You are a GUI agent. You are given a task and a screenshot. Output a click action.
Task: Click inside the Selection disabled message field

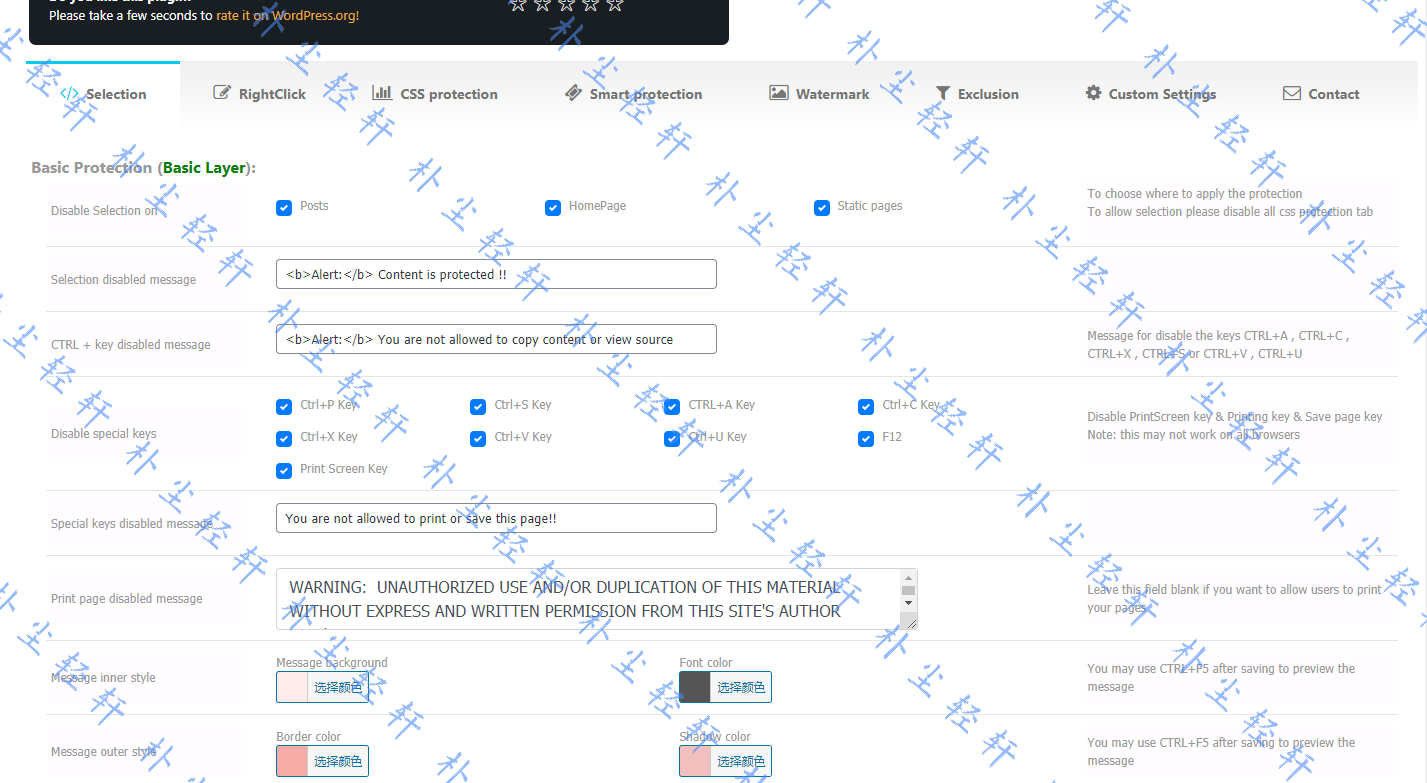tap(496, 273)
